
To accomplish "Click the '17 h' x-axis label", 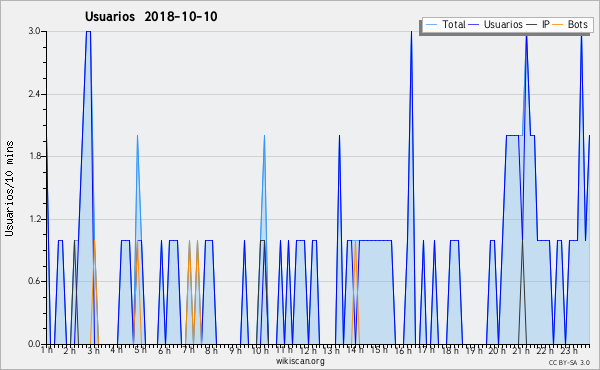I will (x=426, y=350).
